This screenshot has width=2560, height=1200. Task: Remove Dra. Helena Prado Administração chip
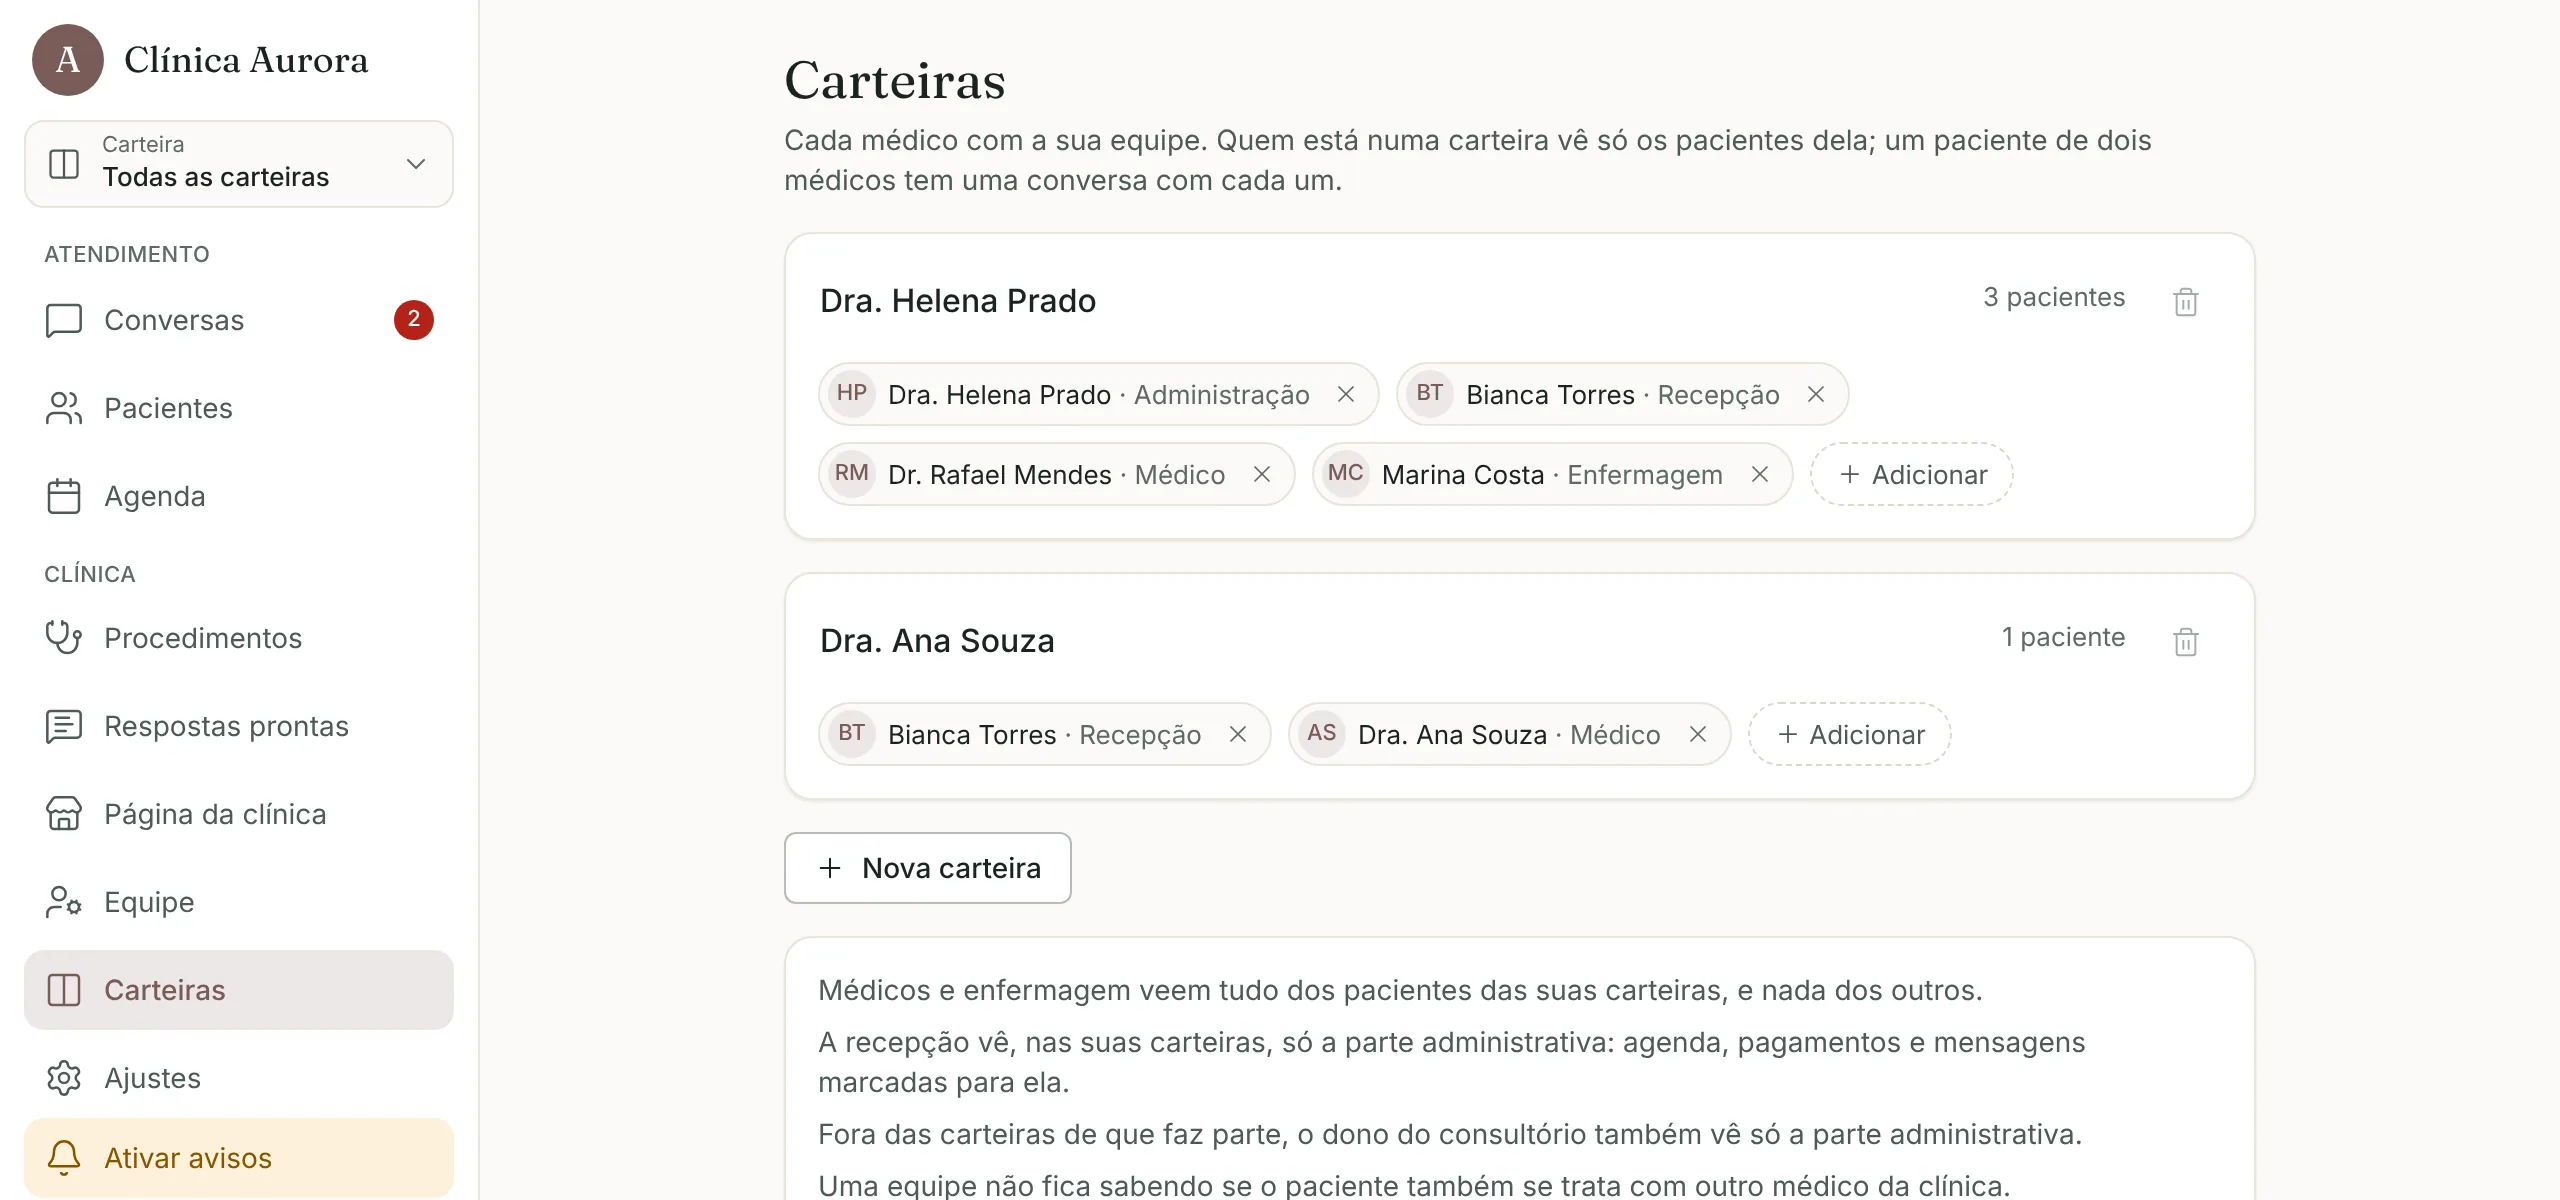click(1346, 394)
